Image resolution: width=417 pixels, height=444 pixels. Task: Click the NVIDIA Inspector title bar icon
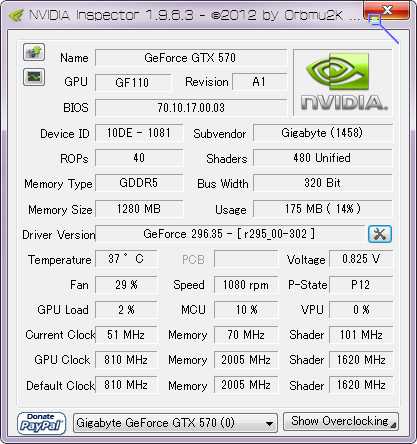pyautogui.click(x=16, y=15)
